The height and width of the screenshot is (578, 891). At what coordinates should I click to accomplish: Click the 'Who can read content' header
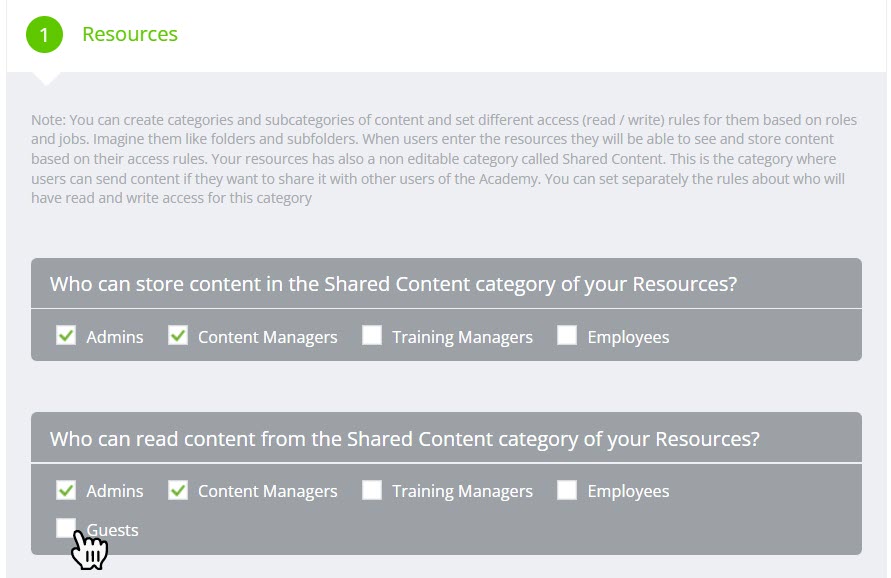tap(404, 438)
